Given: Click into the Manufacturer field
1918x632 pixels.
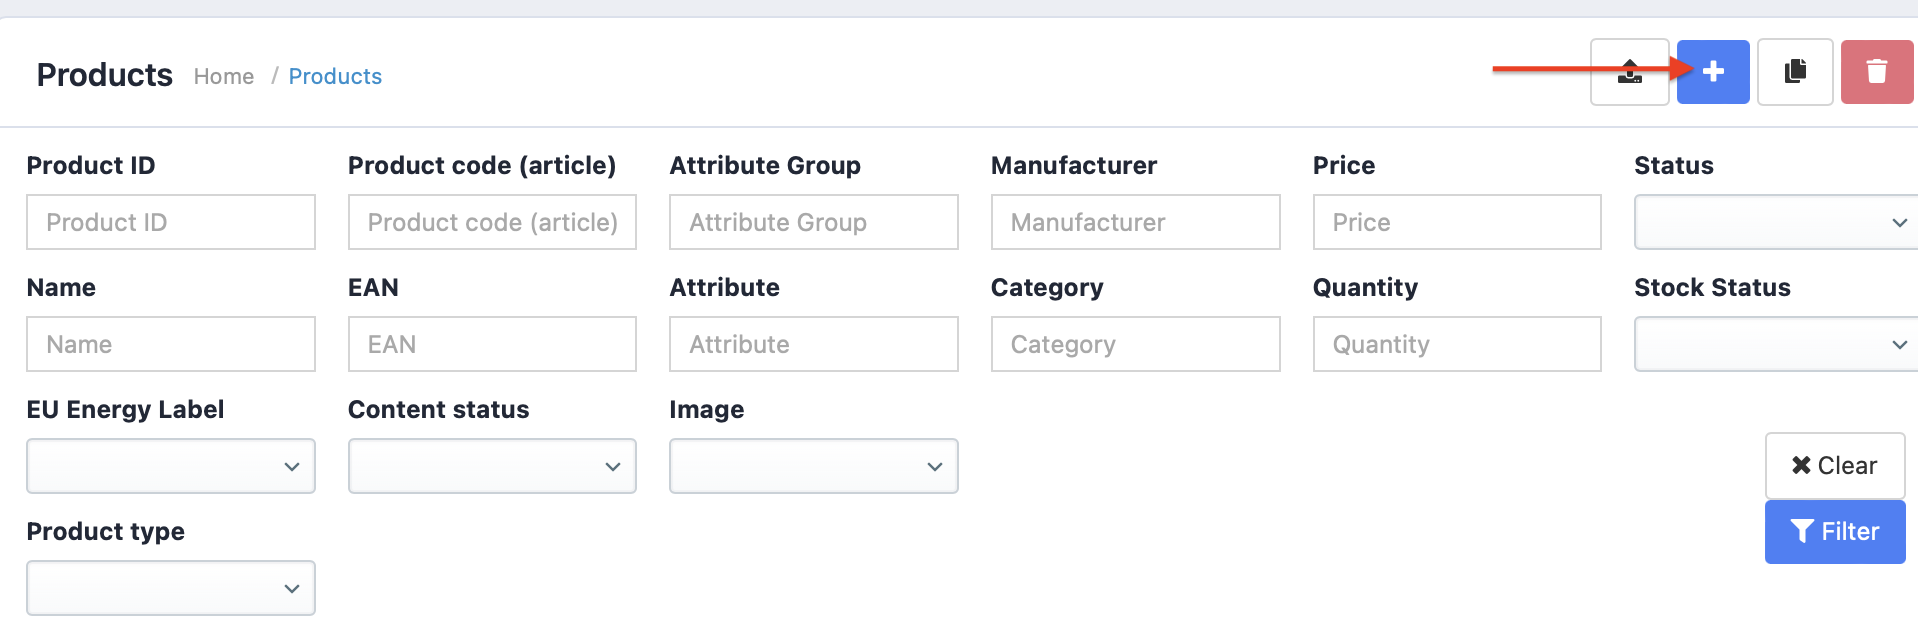Looking at the screenshot, I should tap(1135, 222).
